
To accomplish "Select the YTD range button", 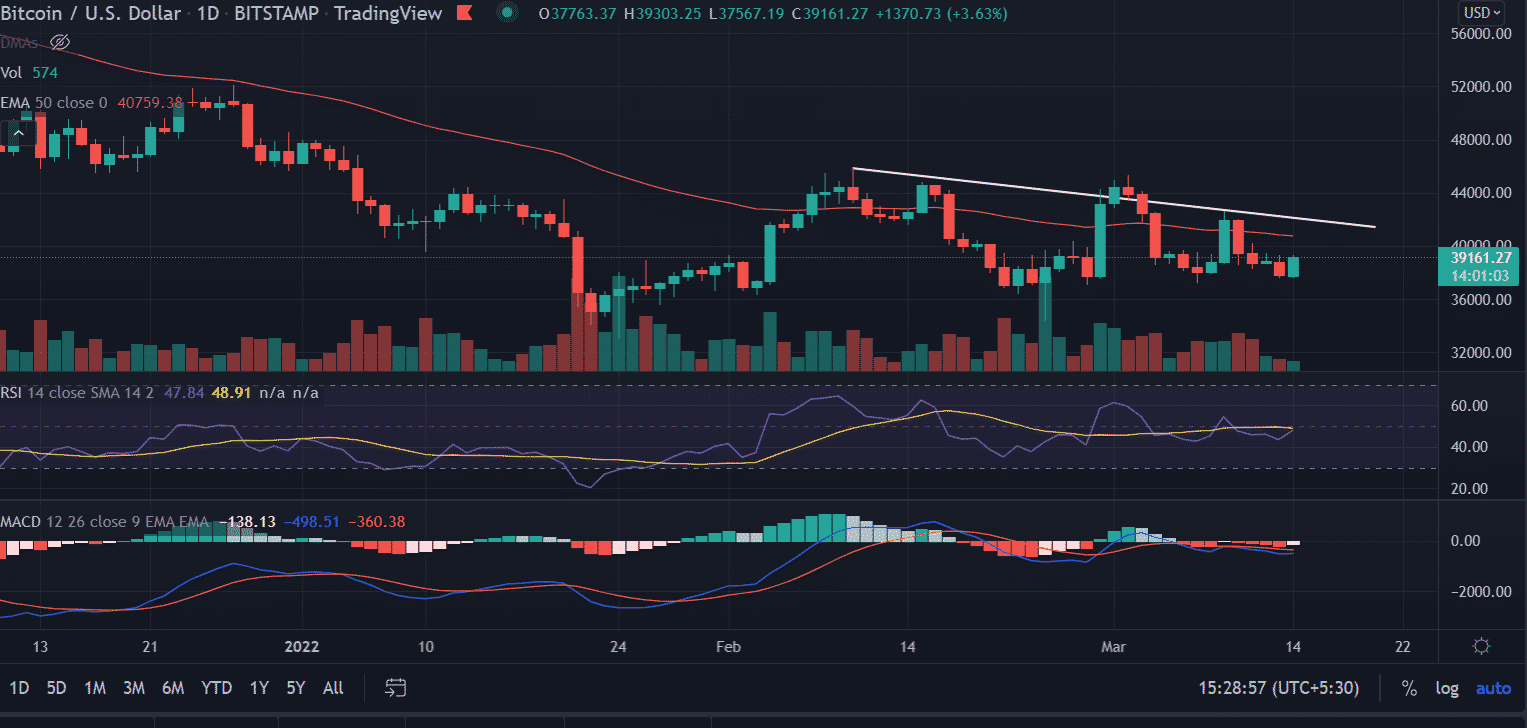I will 216,688.
